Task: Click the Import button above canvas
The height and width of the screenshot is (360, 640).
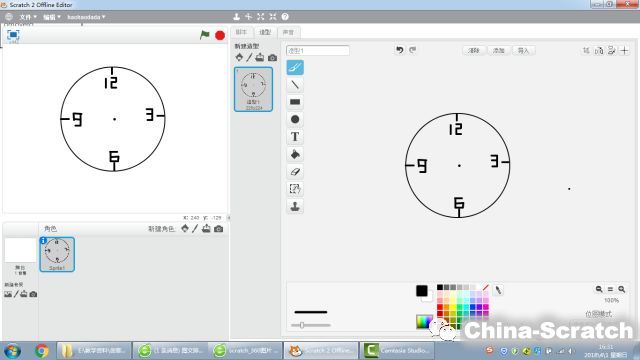Action: click(523, 51)
